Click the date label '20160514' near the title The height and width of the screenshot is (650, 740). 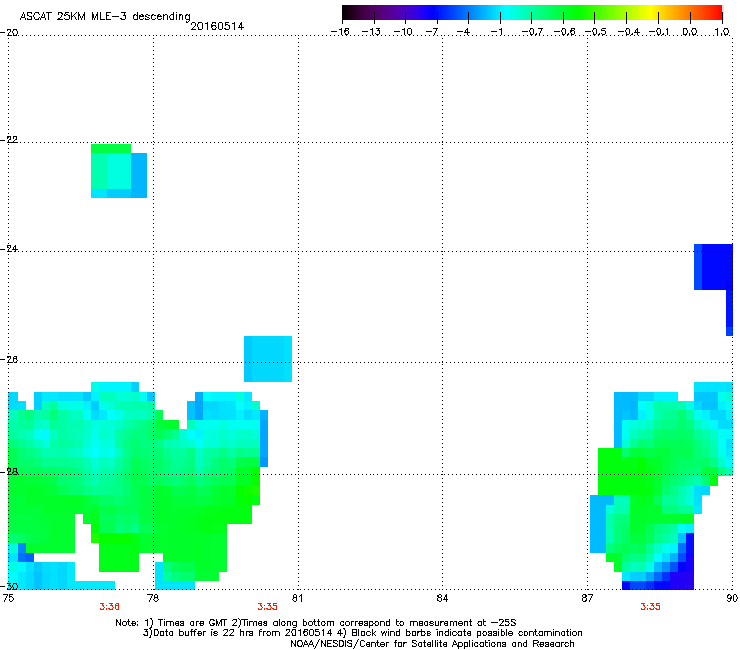[217, 26]
